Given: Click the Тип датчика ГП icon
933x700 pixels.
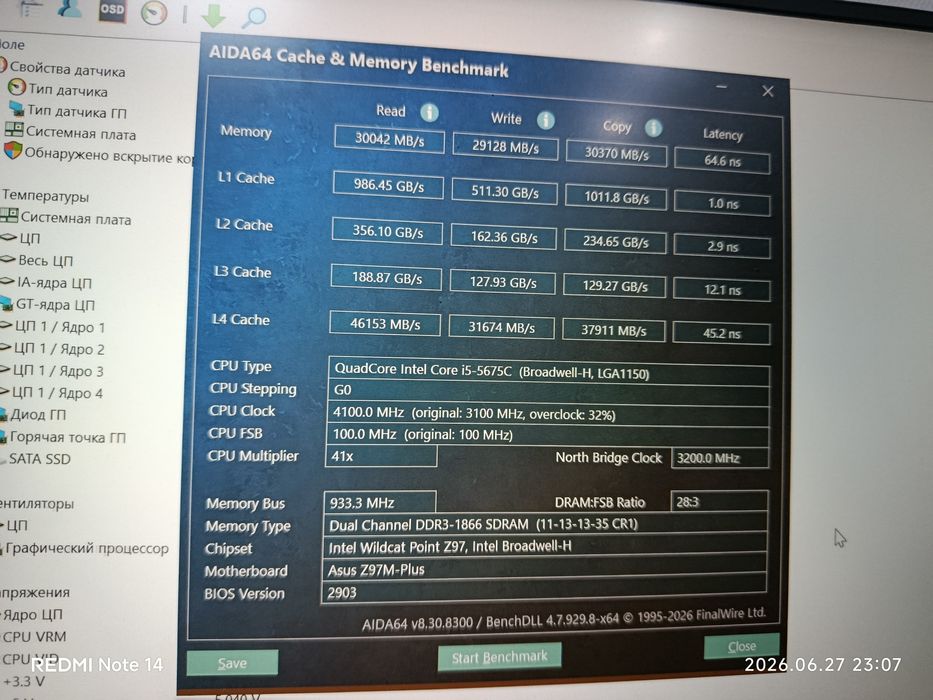Looking at the screenshot, I should [x=17, y=109].
